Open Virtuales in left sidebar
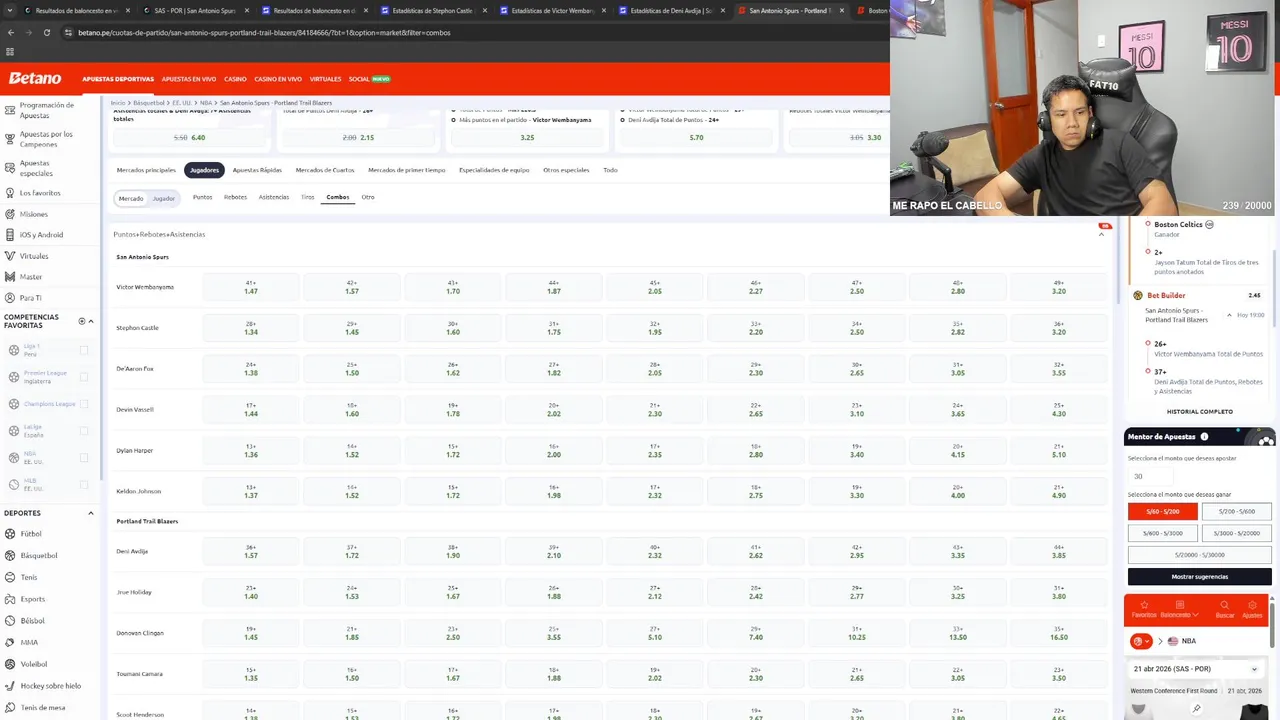This screenshot has height=720, width=1280. 34,256
